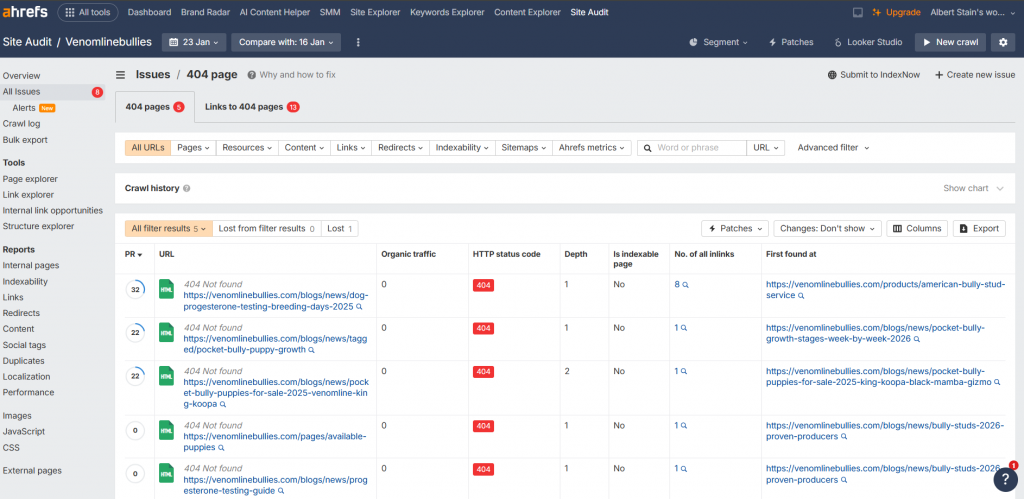Open the URL search scope dropdown
This screenshot has width=1024, height=499.
click(765, 148)
